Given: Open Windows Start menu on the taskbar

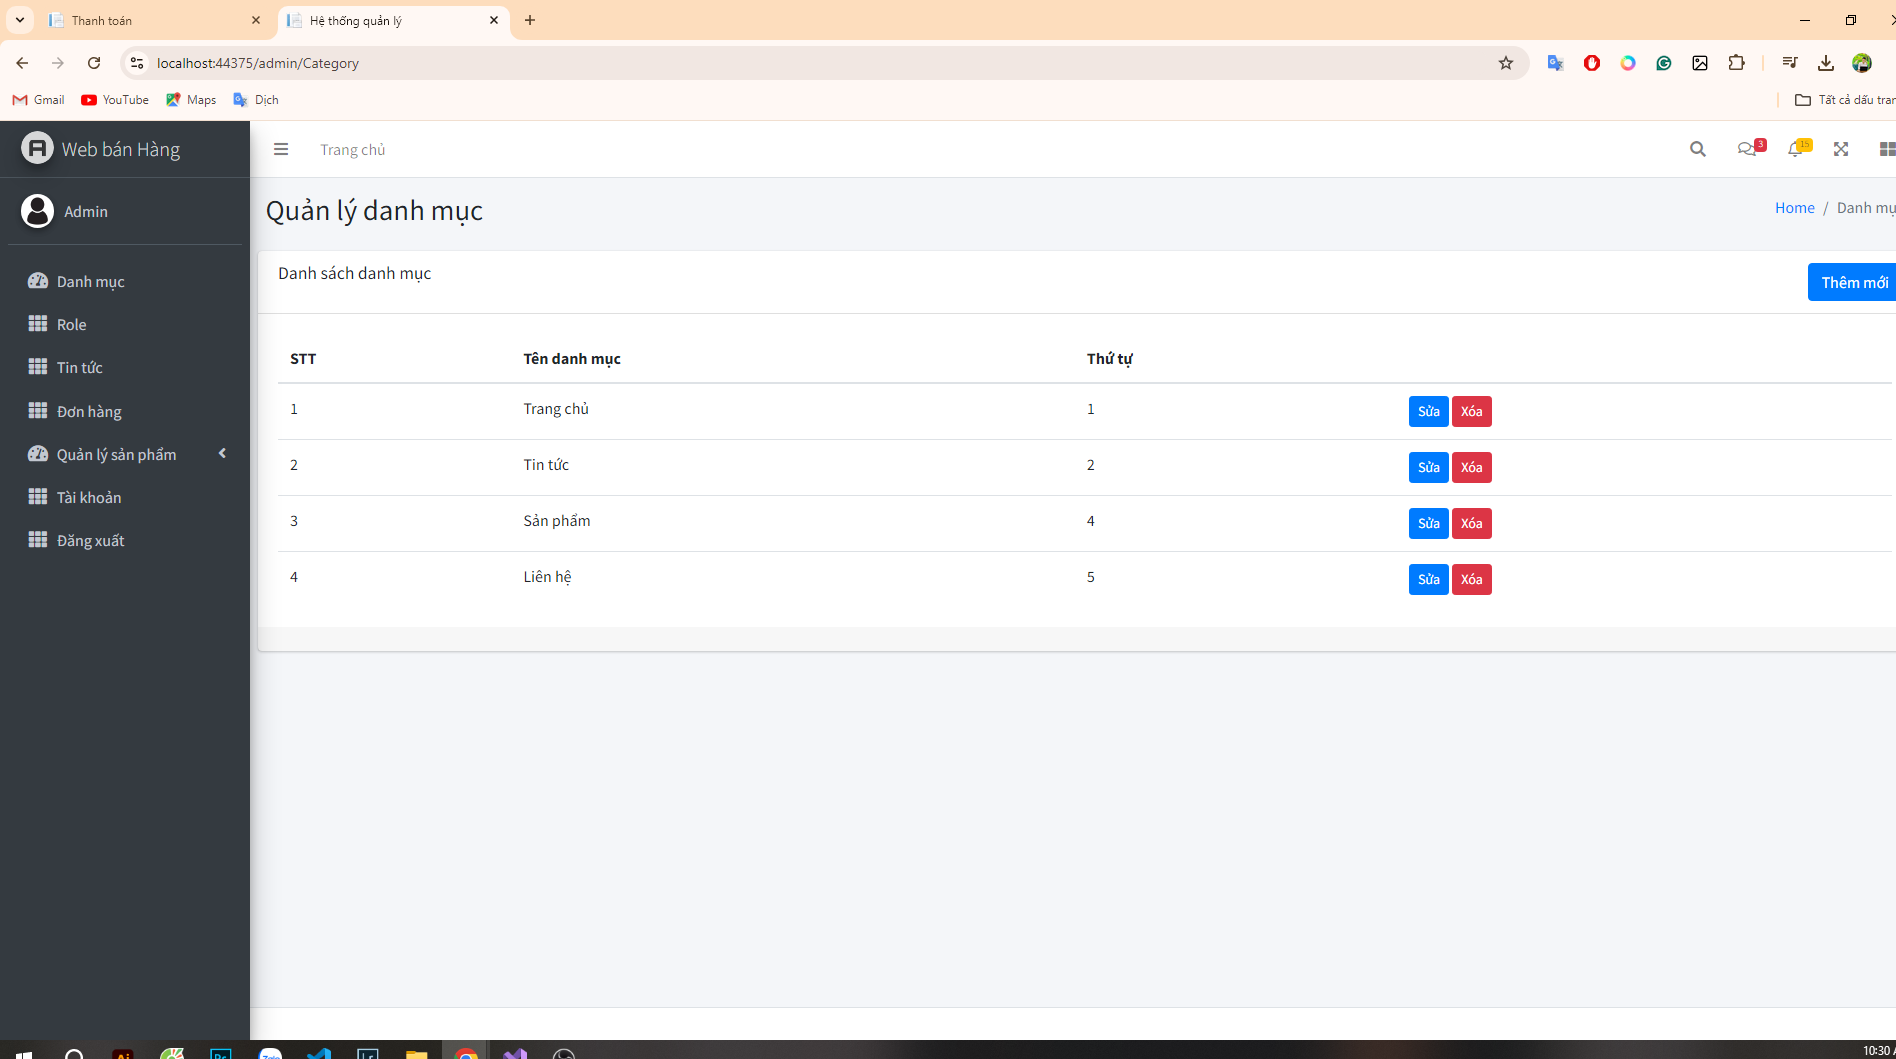Looking at the screenshot, I should [24, 1052].
